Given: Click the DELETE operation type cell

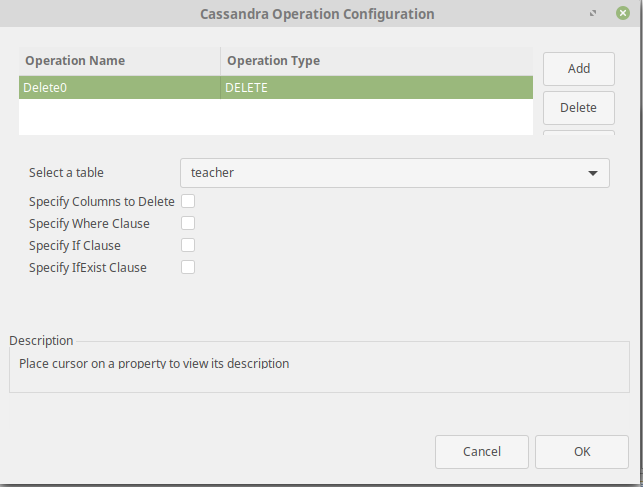Looking at the screenshot, I should coord(376,87).
